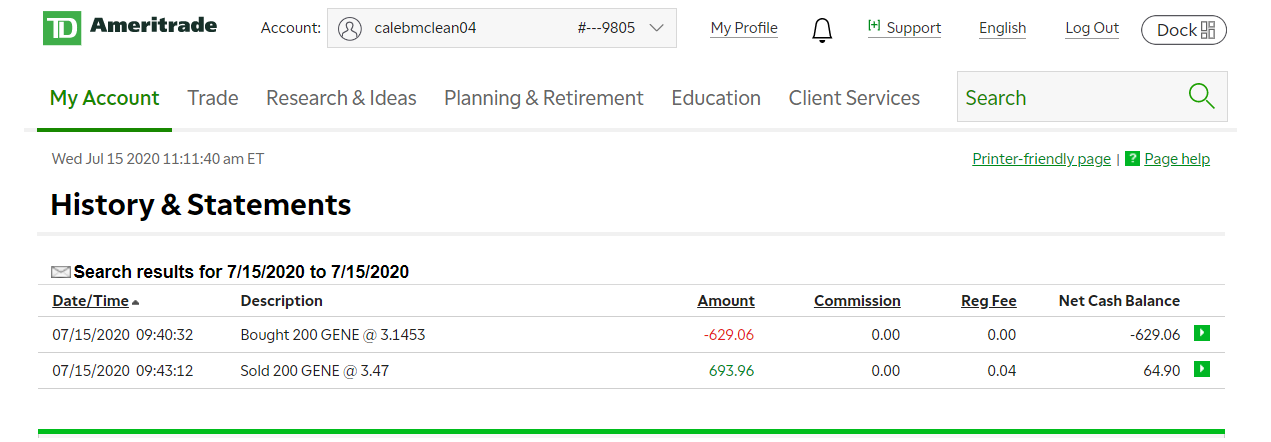Viewport: 1271px width, 442px height.
Task: Click the envelope icon beside search results
Action: (61, 272)
